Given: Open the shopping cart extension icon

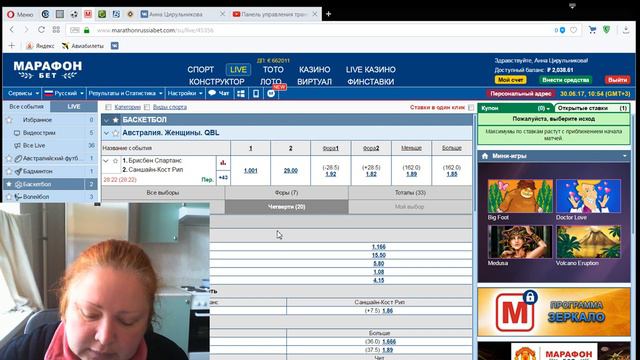Looking at the screenshot, I should coord(592,30).
